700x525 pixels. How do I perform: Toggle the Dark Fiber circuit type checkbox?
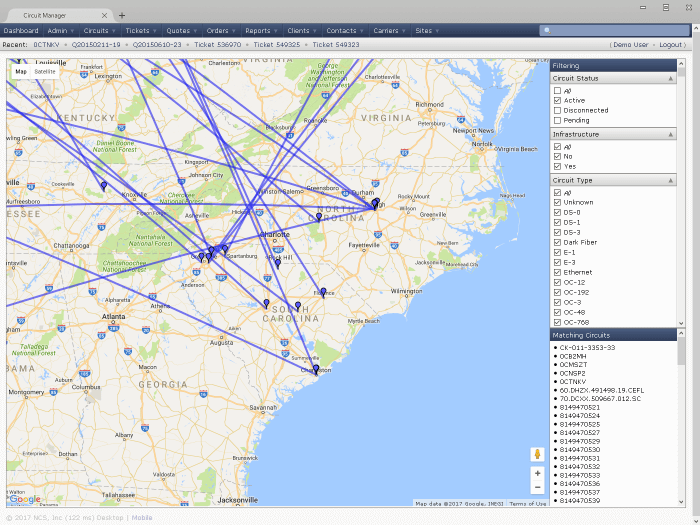tap(557, 242)
